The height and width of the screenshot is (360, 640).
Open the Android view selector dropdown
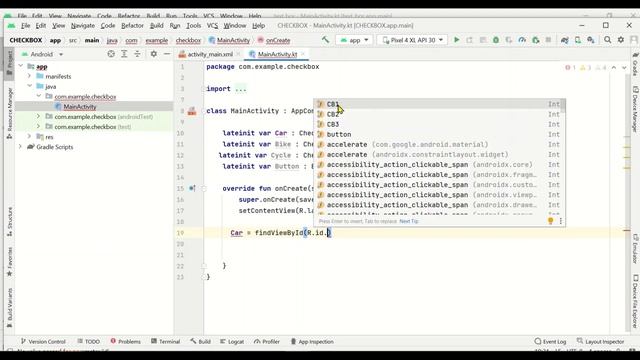42,54
